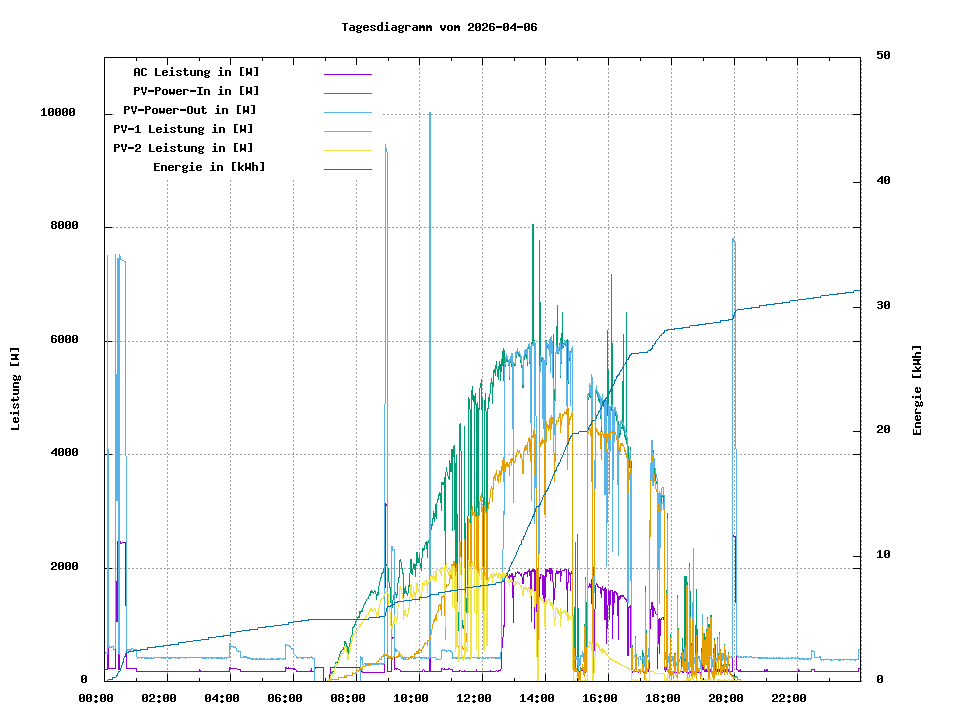Select the 'Energie in [kWh]' legend label
Screen dimensions: 960x720
click(209, 167)
